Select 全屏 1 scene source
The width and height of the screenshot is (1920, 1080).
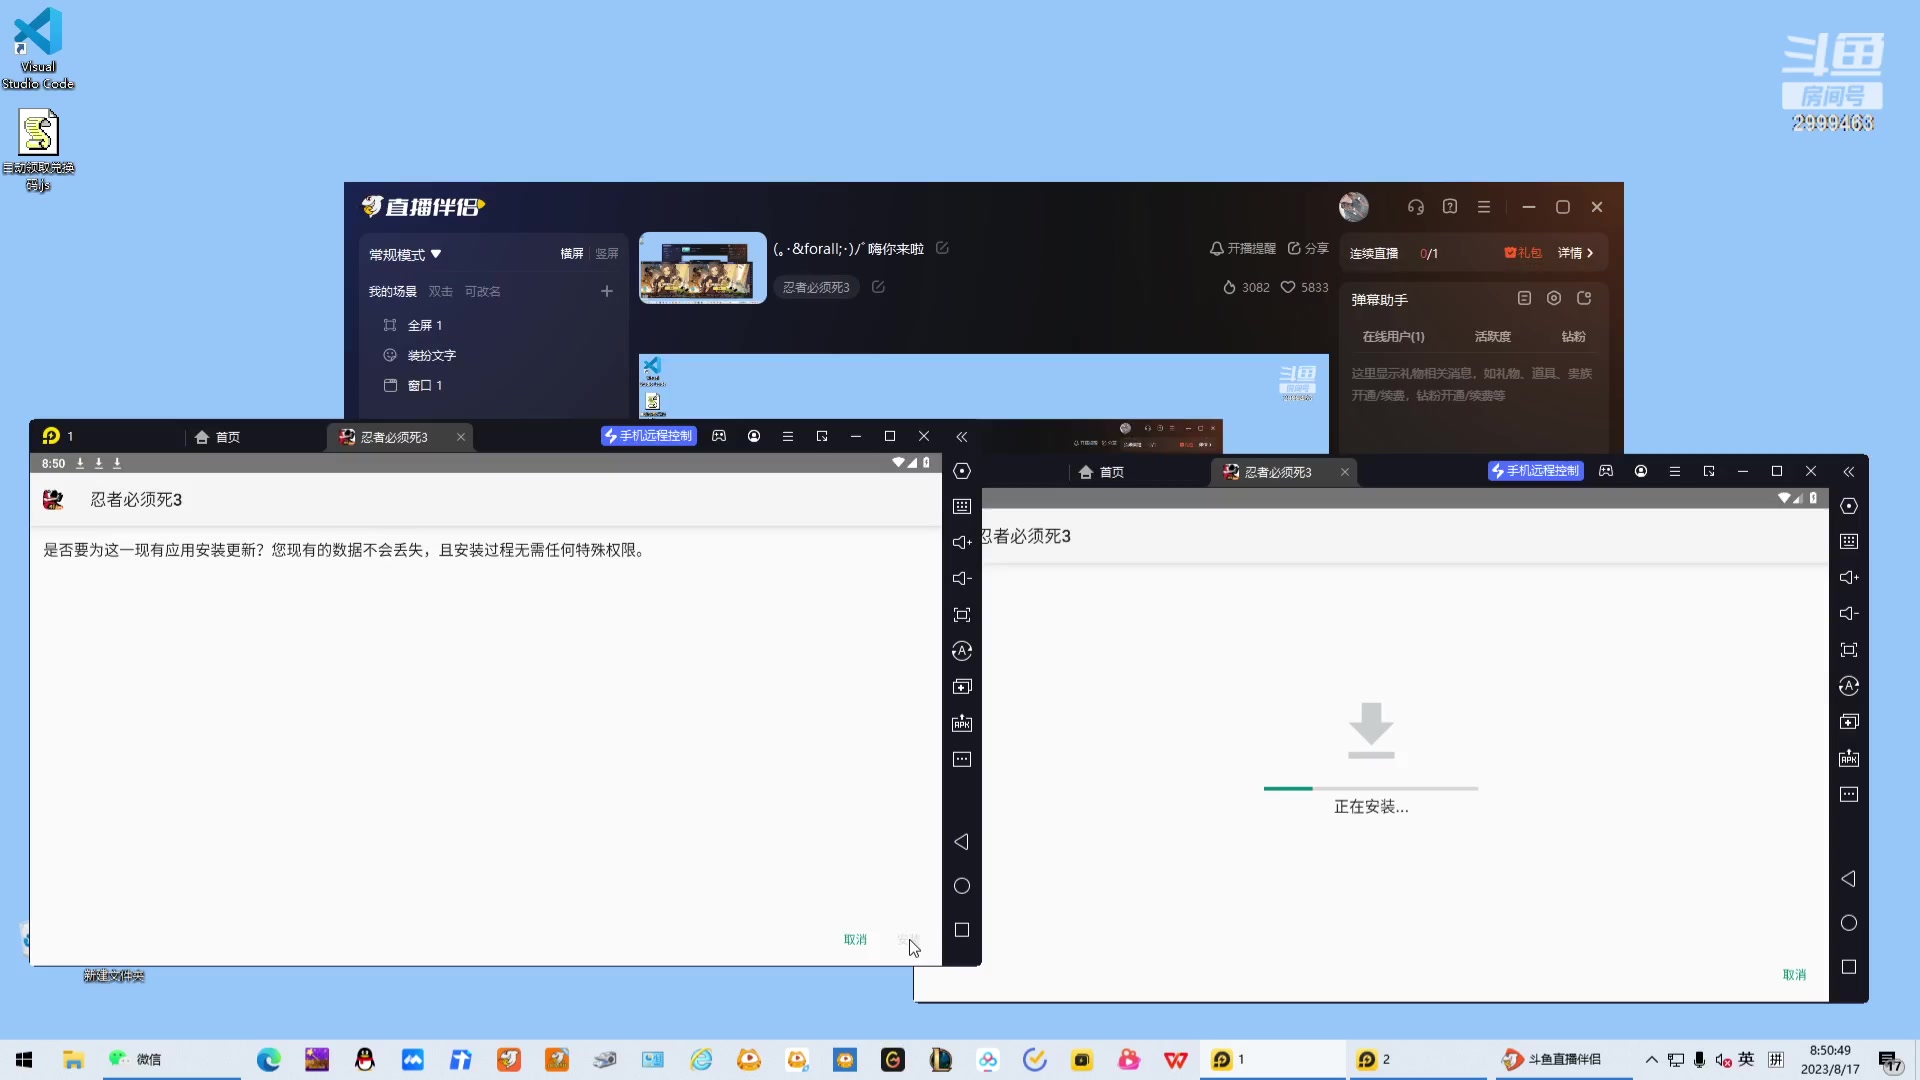[x=424, y=325]
